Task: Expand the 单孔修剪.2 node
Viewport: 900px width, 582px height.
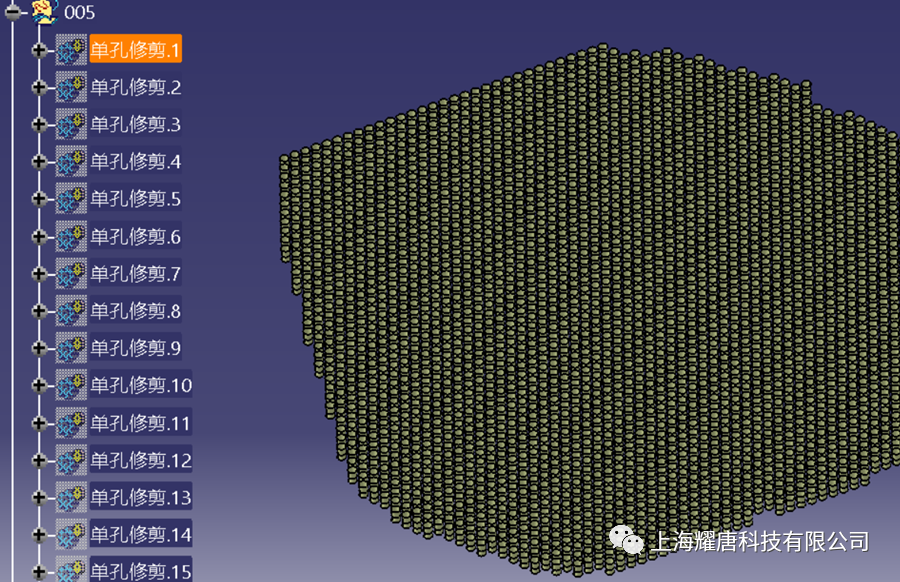Action: pos(39,87)
